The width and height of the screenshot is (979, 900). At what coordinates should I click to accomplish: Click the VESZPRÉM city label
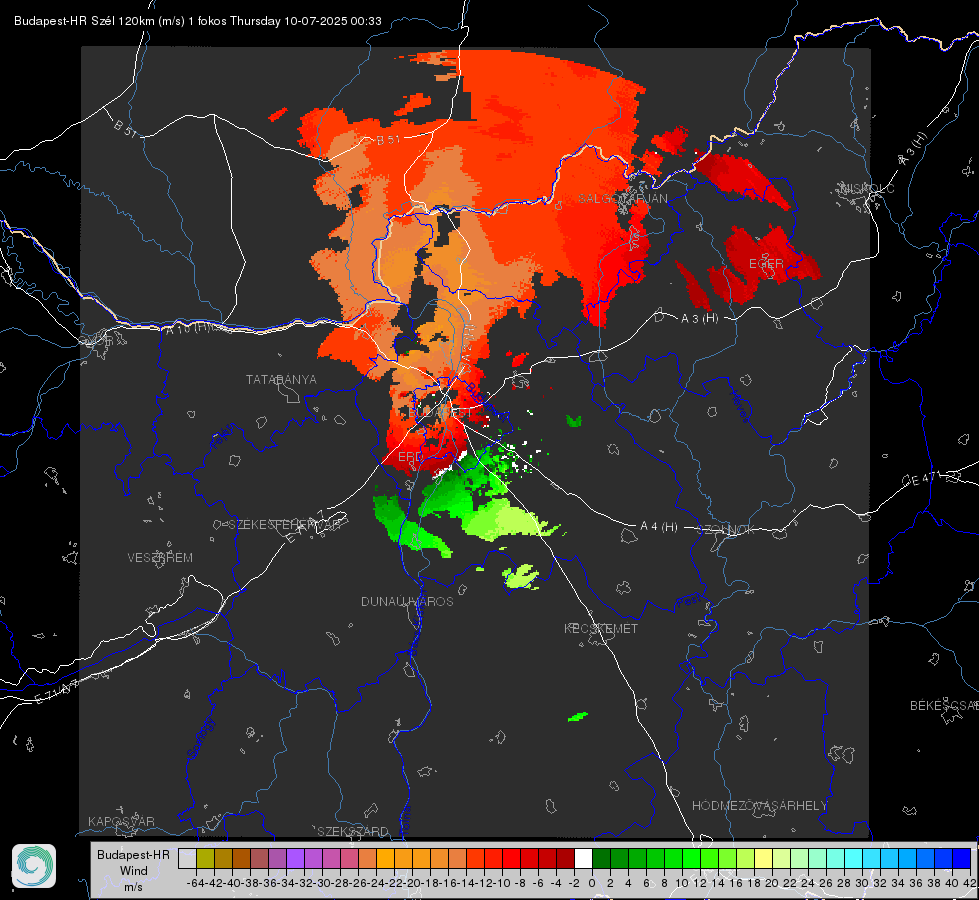point(160,557)
